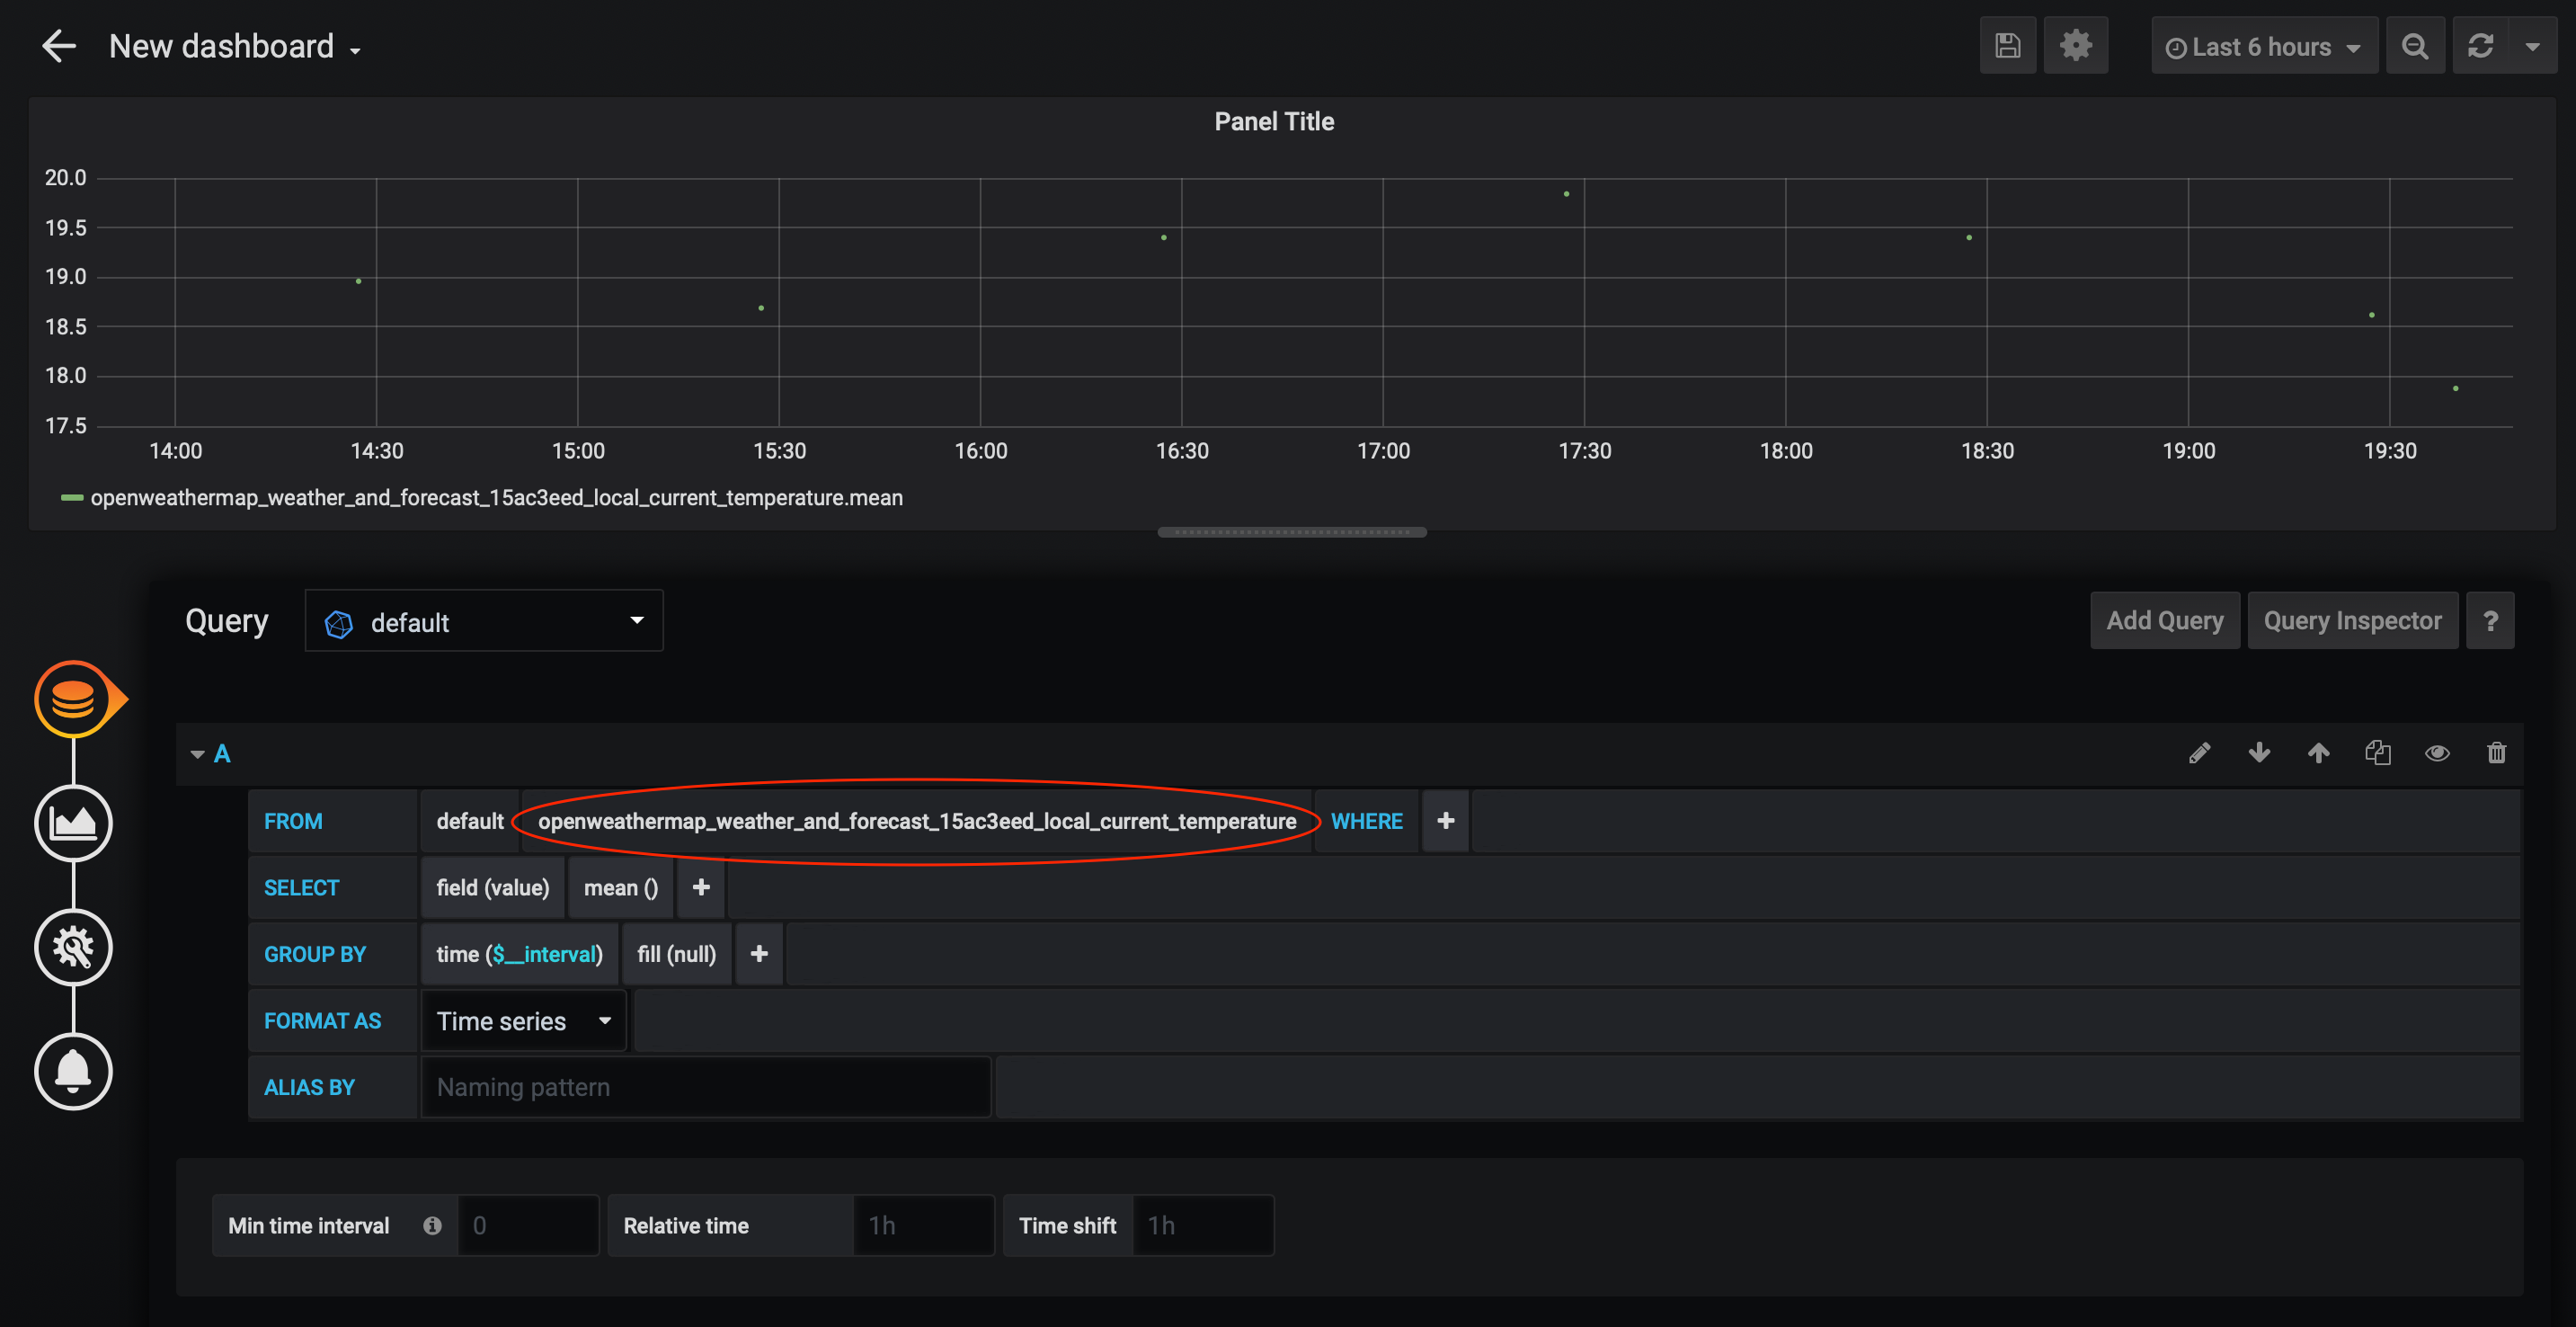The image size is (2576, 1327).
Task: Duplicate query A with copy icon
Action: coord(2377,753)
